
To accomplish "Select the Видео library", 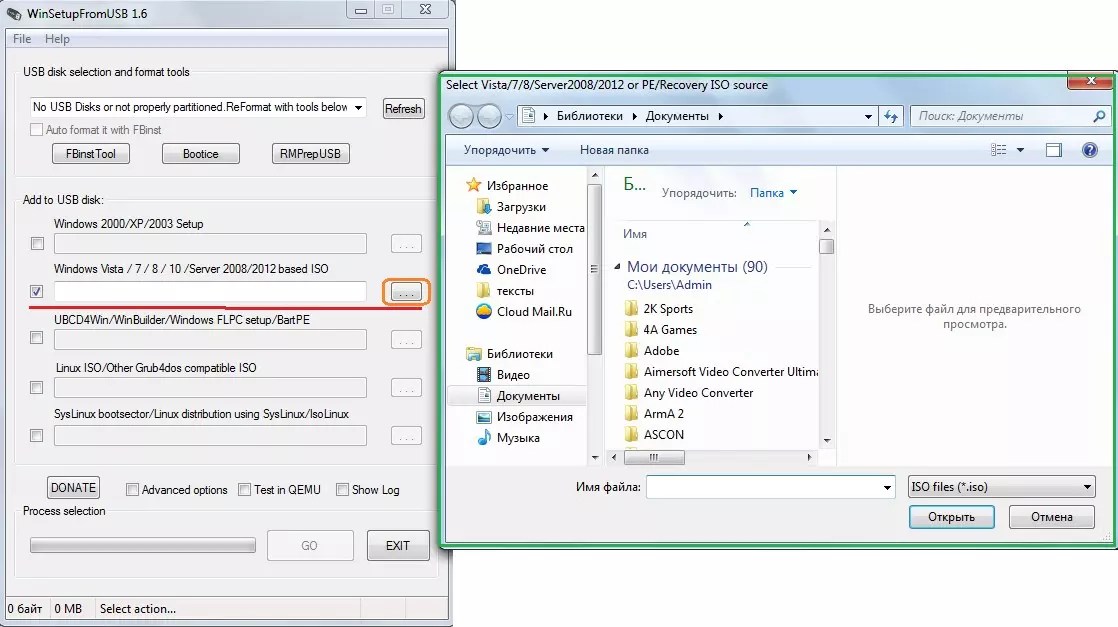I will pyautogui.click(x=513, y=375).
